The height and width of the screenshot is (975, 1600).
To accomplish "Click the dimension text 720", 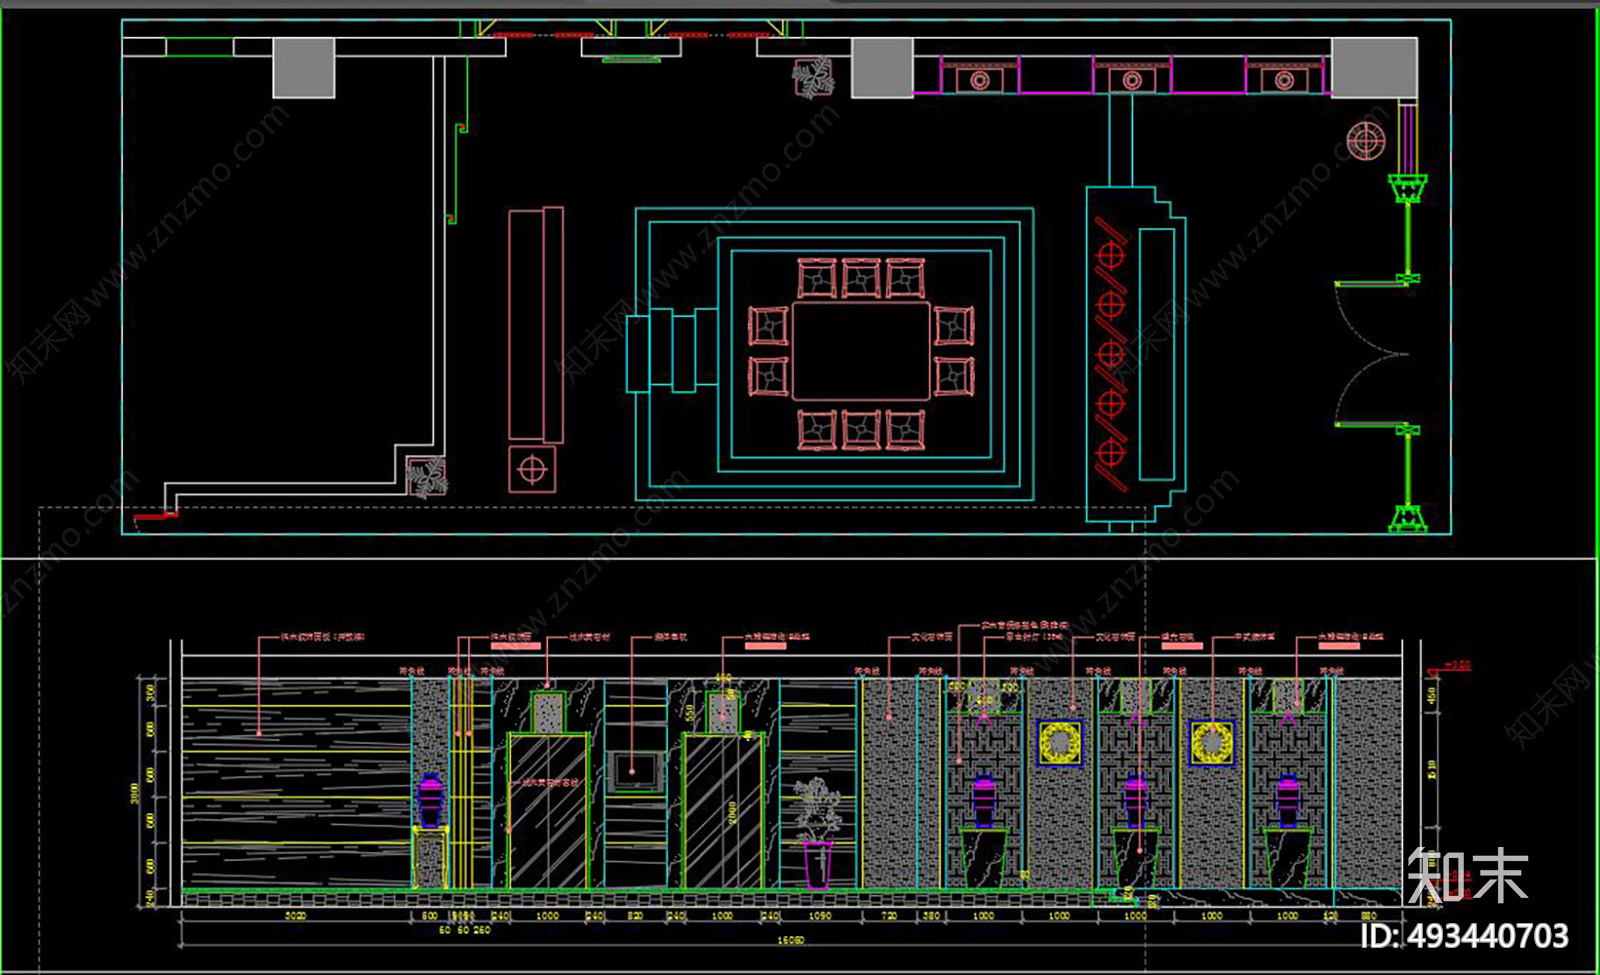I will pos(889,916).
